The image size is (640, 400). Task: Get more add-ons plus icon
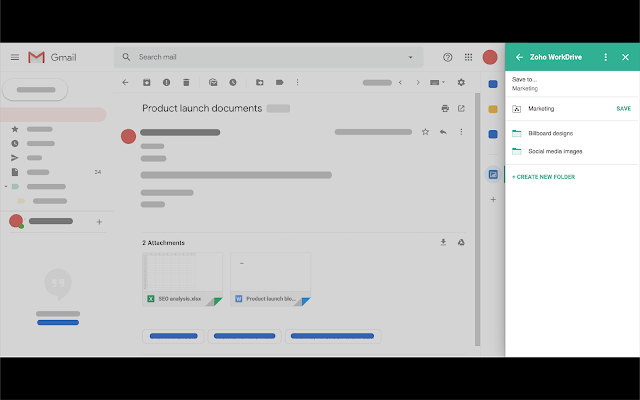coord(493,200)
